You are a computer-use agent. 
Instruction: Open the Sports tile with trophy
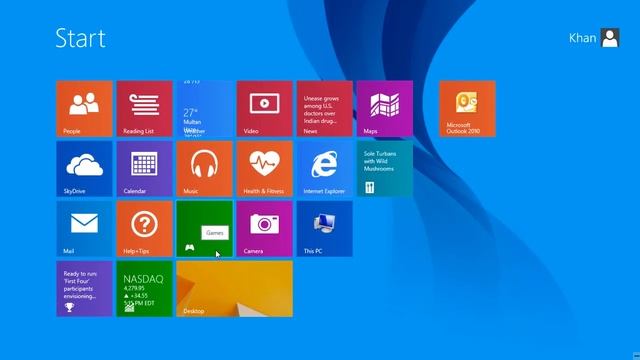[x=84, y=289]
